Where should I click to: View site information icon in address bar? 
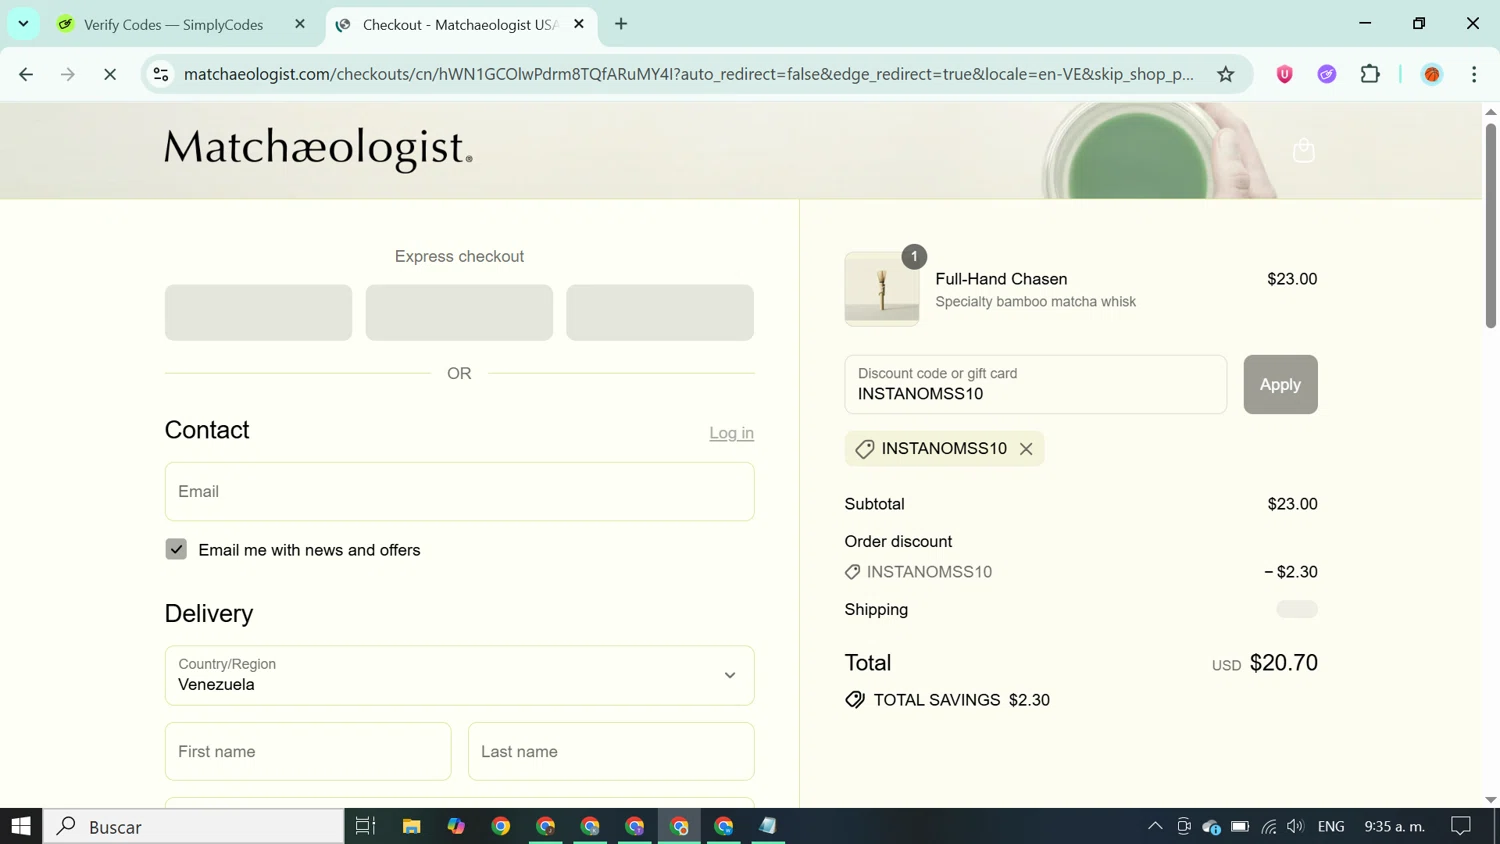click(x=161, y=74)
